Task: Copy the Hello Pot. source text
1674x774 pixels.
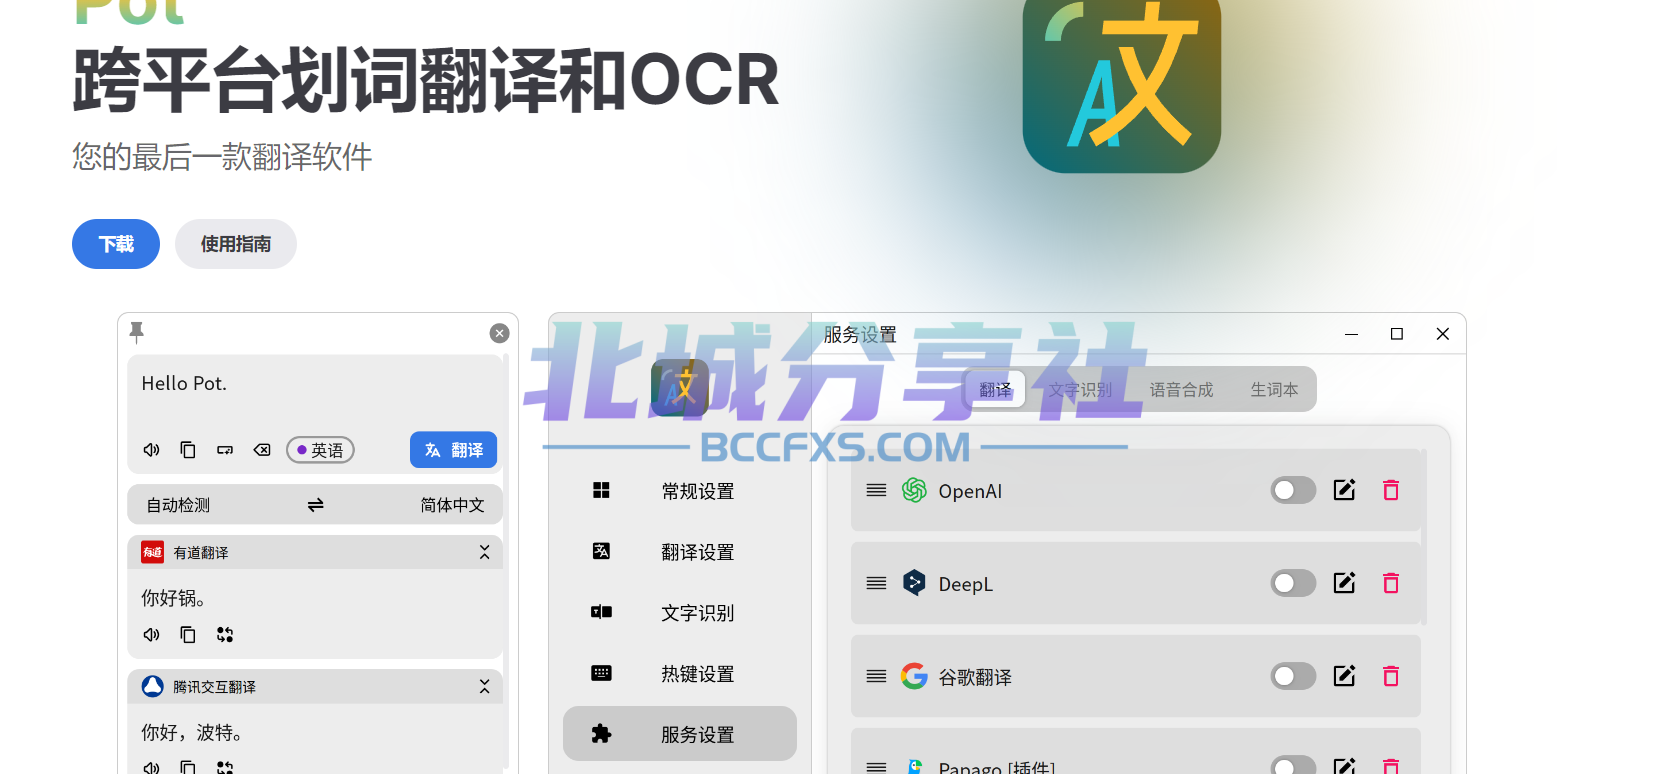Action: tap(188, 450)
